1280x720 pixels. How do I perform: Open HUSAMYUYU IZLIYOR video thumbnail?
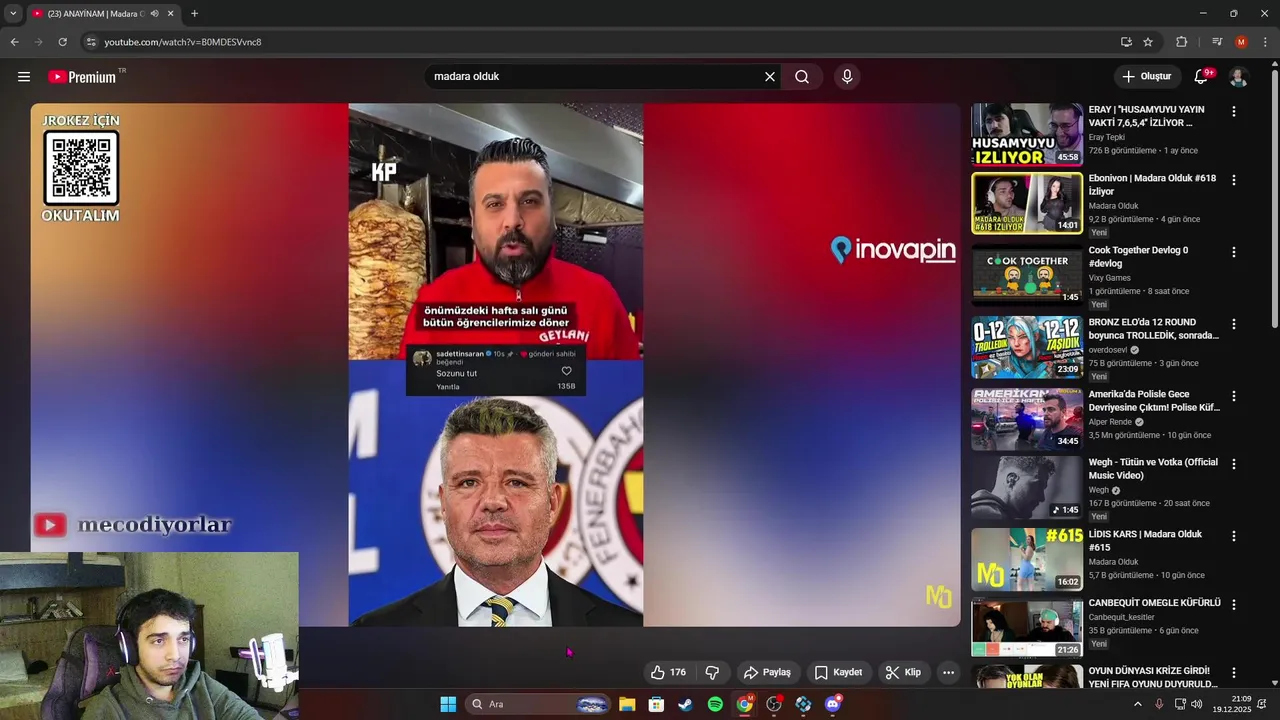click(1027, 135)
